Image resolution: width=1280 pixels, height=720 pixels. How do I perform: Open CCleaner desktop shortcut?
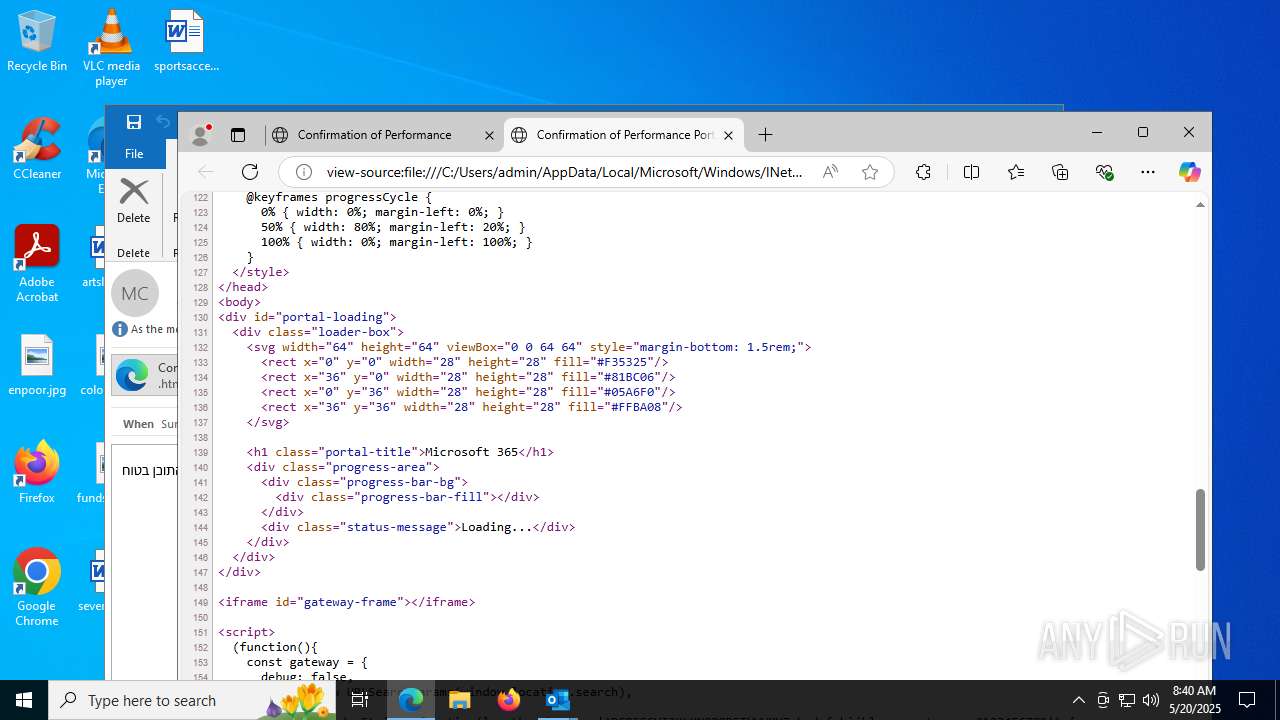click(x=37, y=148)
